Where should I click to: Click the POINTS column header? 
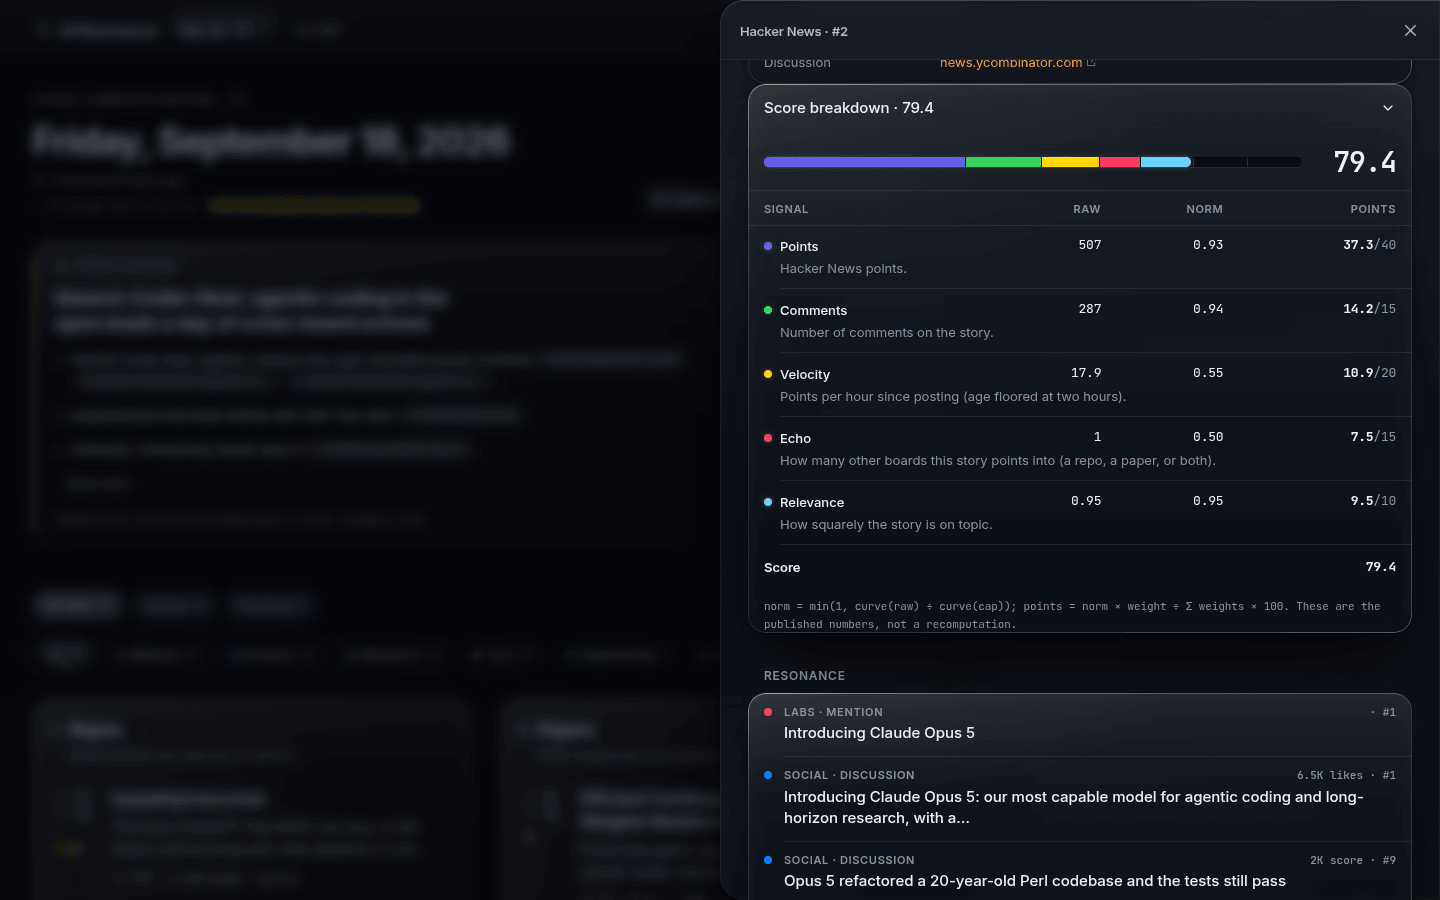pyautogui.click(x=1373, y=209)
